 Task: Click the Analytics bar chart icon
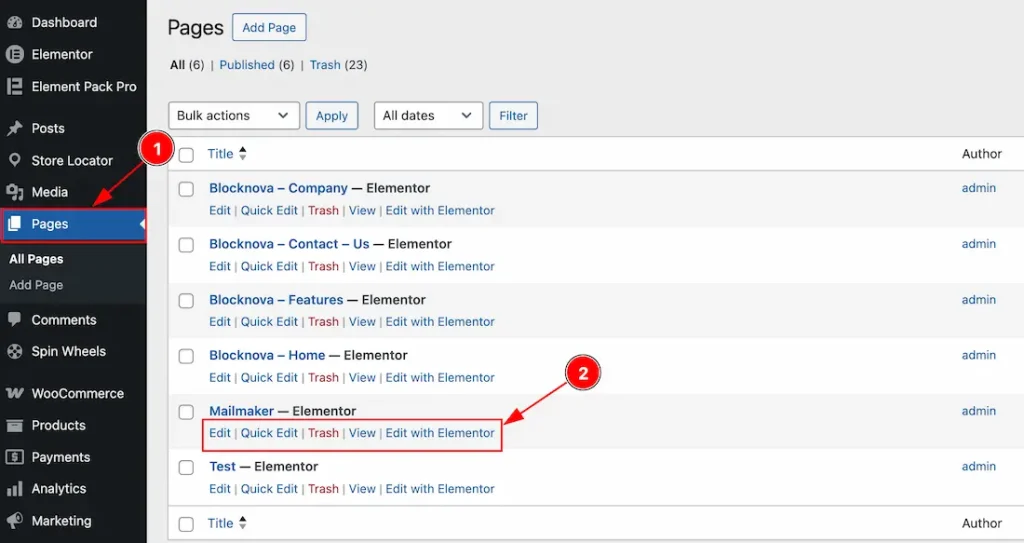(x=15, y=489)
